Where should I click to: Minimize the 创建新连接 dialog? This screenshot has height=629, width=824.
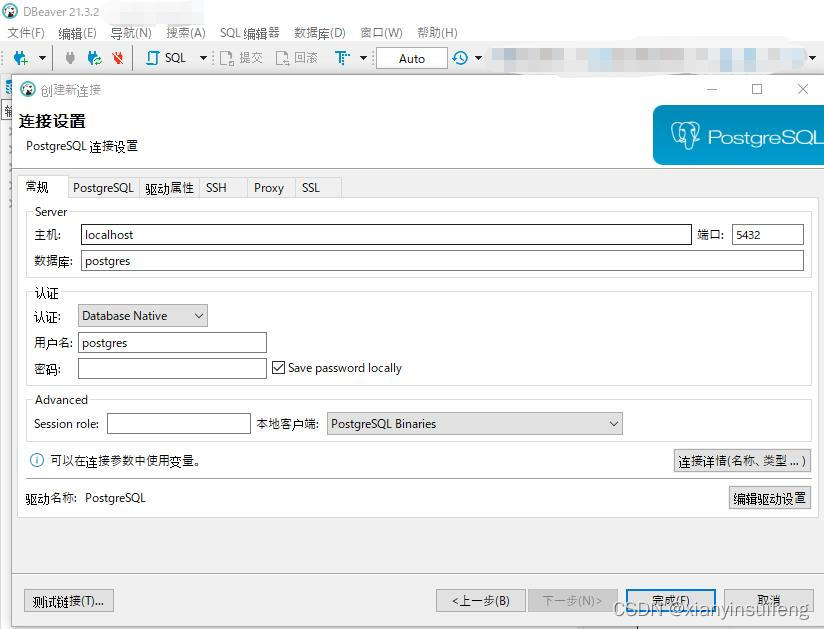click(x=712, y=89)
